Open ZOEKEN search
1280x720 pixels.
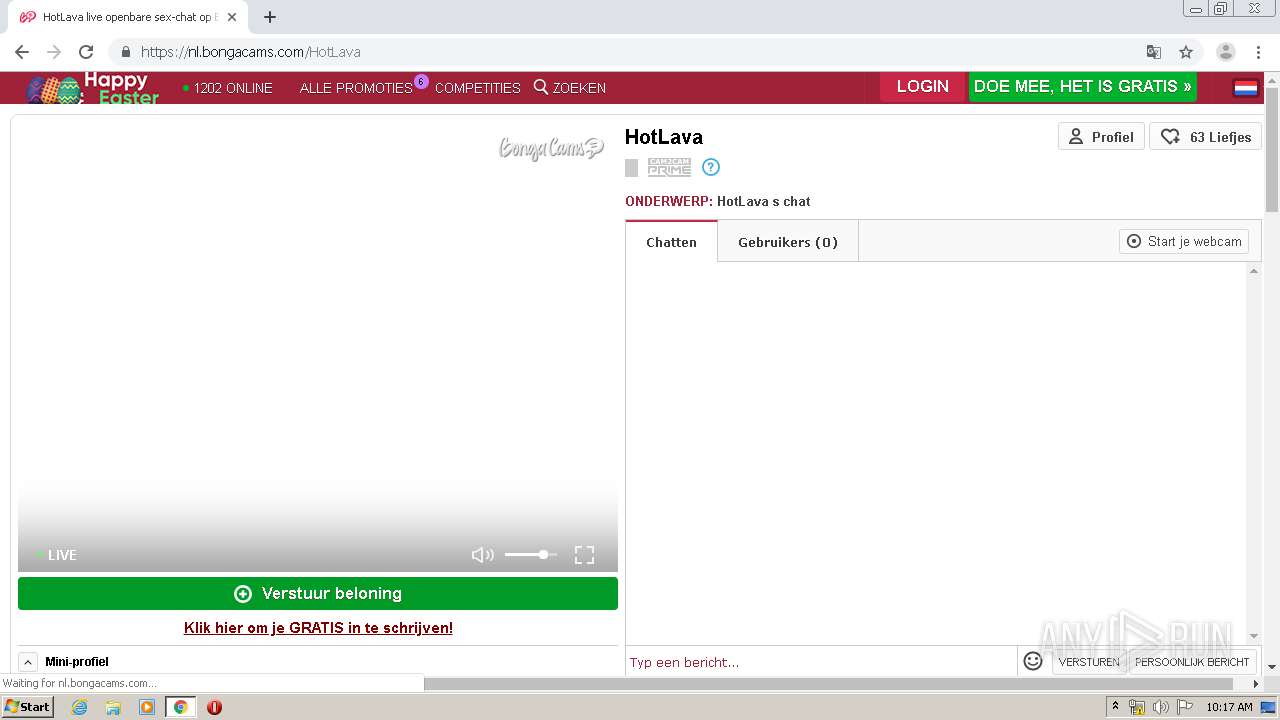pyautogui.click(x=570, y=88)
